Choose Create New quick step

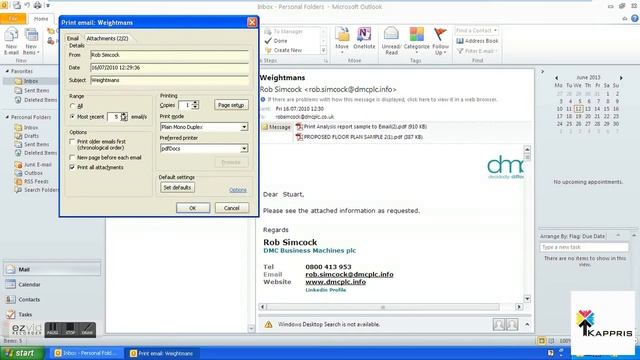(284, 50)
